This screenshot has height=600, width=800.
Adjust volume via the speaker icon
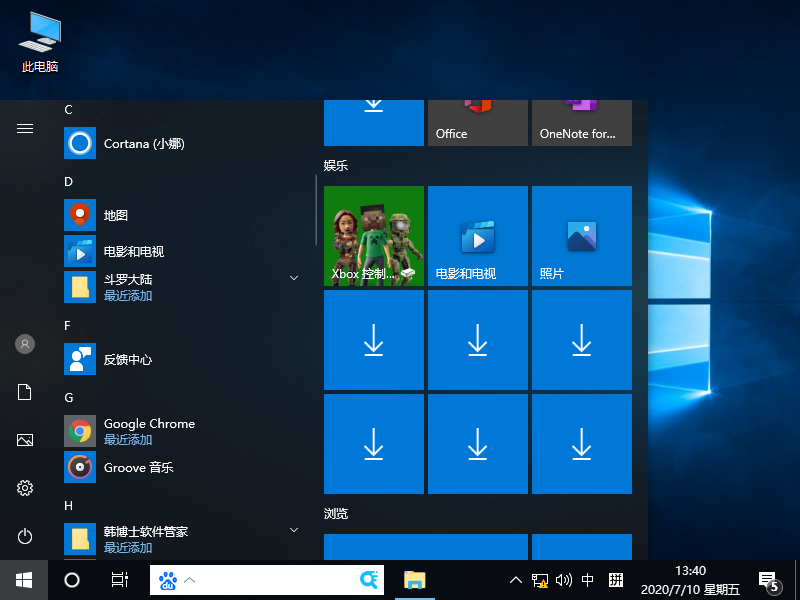coord(563,580)
